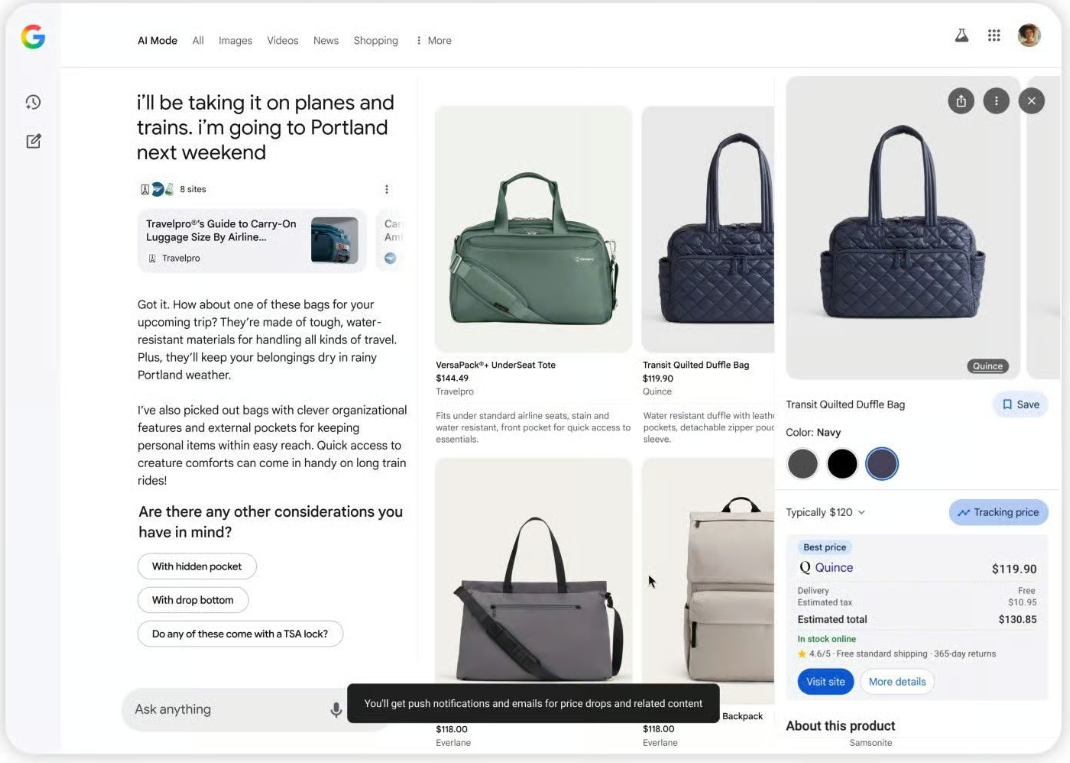The width and height of the screenshot is (1070, 763).
Task: Open gray Everlane tote bag image
Action: click(534, 571)
